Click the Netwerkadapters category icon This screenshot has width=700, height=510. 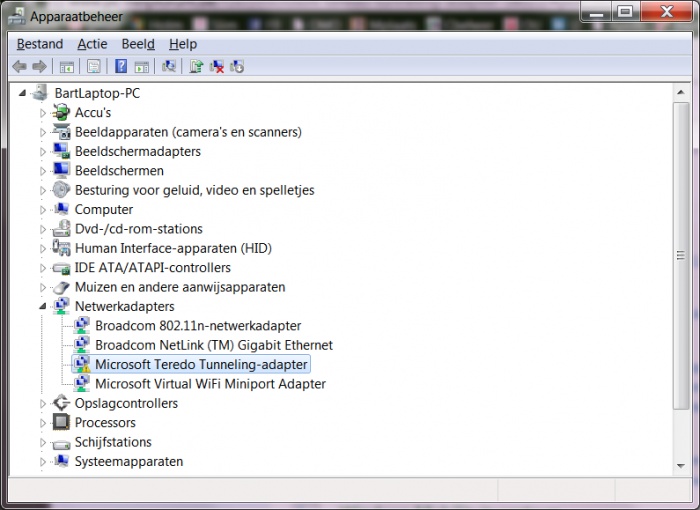pos(61,306)
